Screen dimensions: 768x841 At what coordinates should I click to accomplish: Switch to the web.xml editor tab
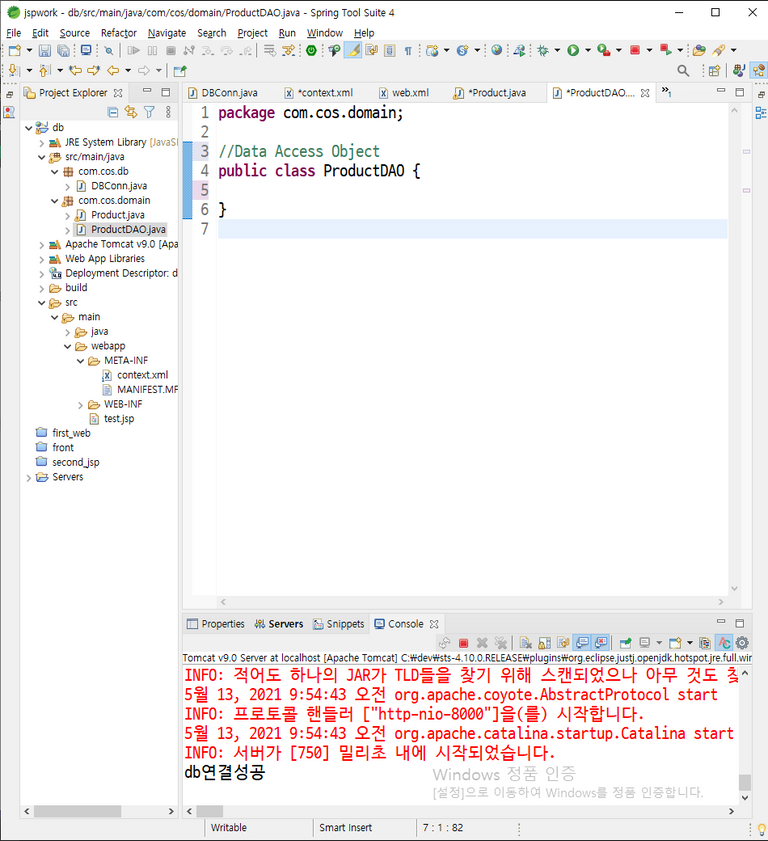(x=404, y=93)
